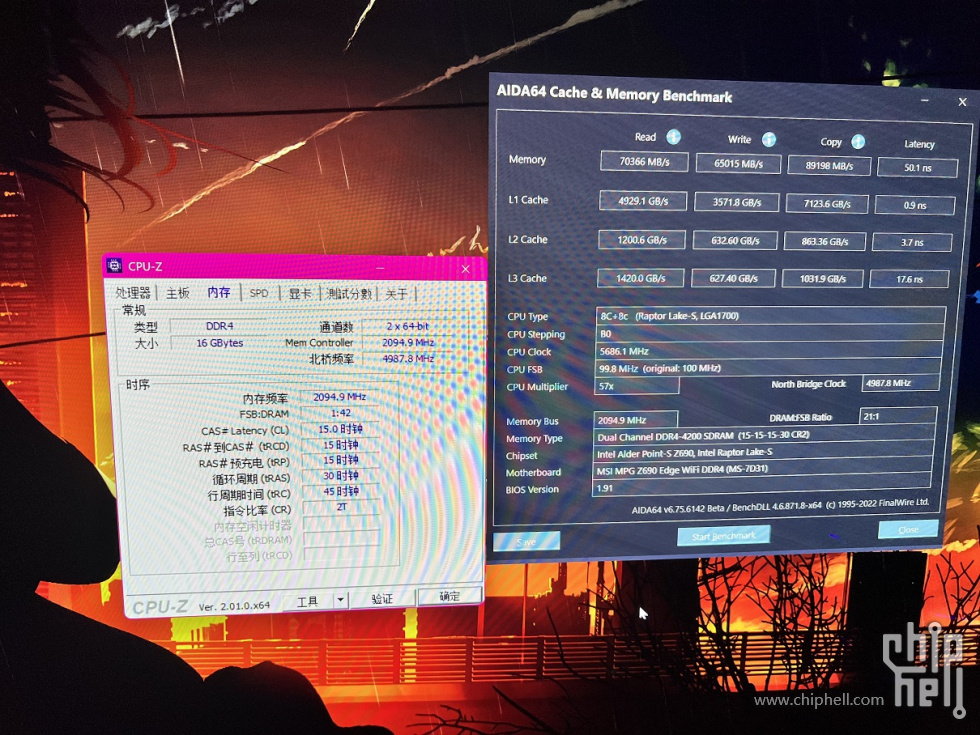Click the North Bridge Clock value in AIDA64
This screenshot has height=735, width=980.
pos(900,383)
